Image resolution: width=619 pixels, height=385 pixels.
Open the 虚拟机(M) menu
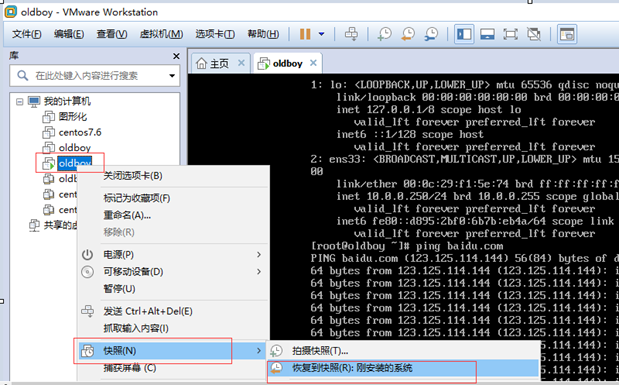[161, 34]
